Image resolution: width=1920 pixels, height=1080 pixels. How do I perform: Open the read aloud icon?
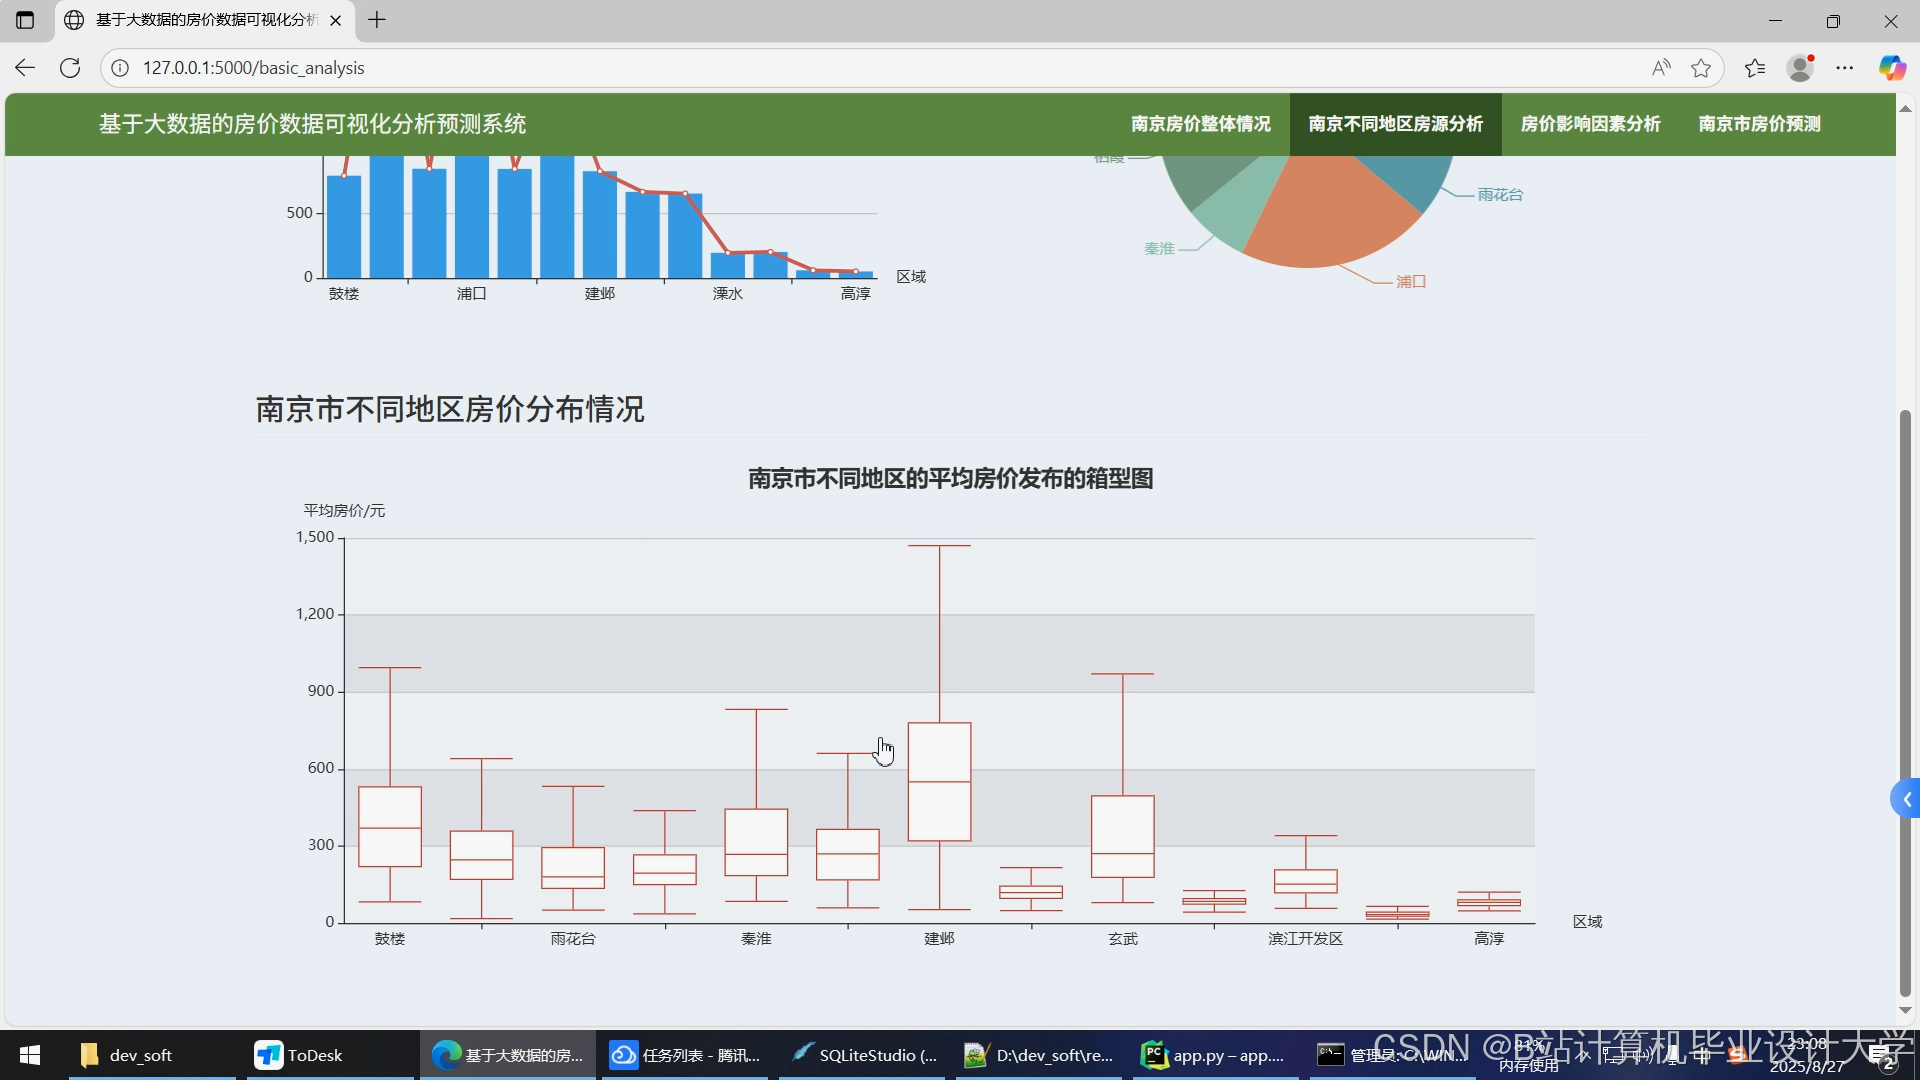[x=1661, y=68]
